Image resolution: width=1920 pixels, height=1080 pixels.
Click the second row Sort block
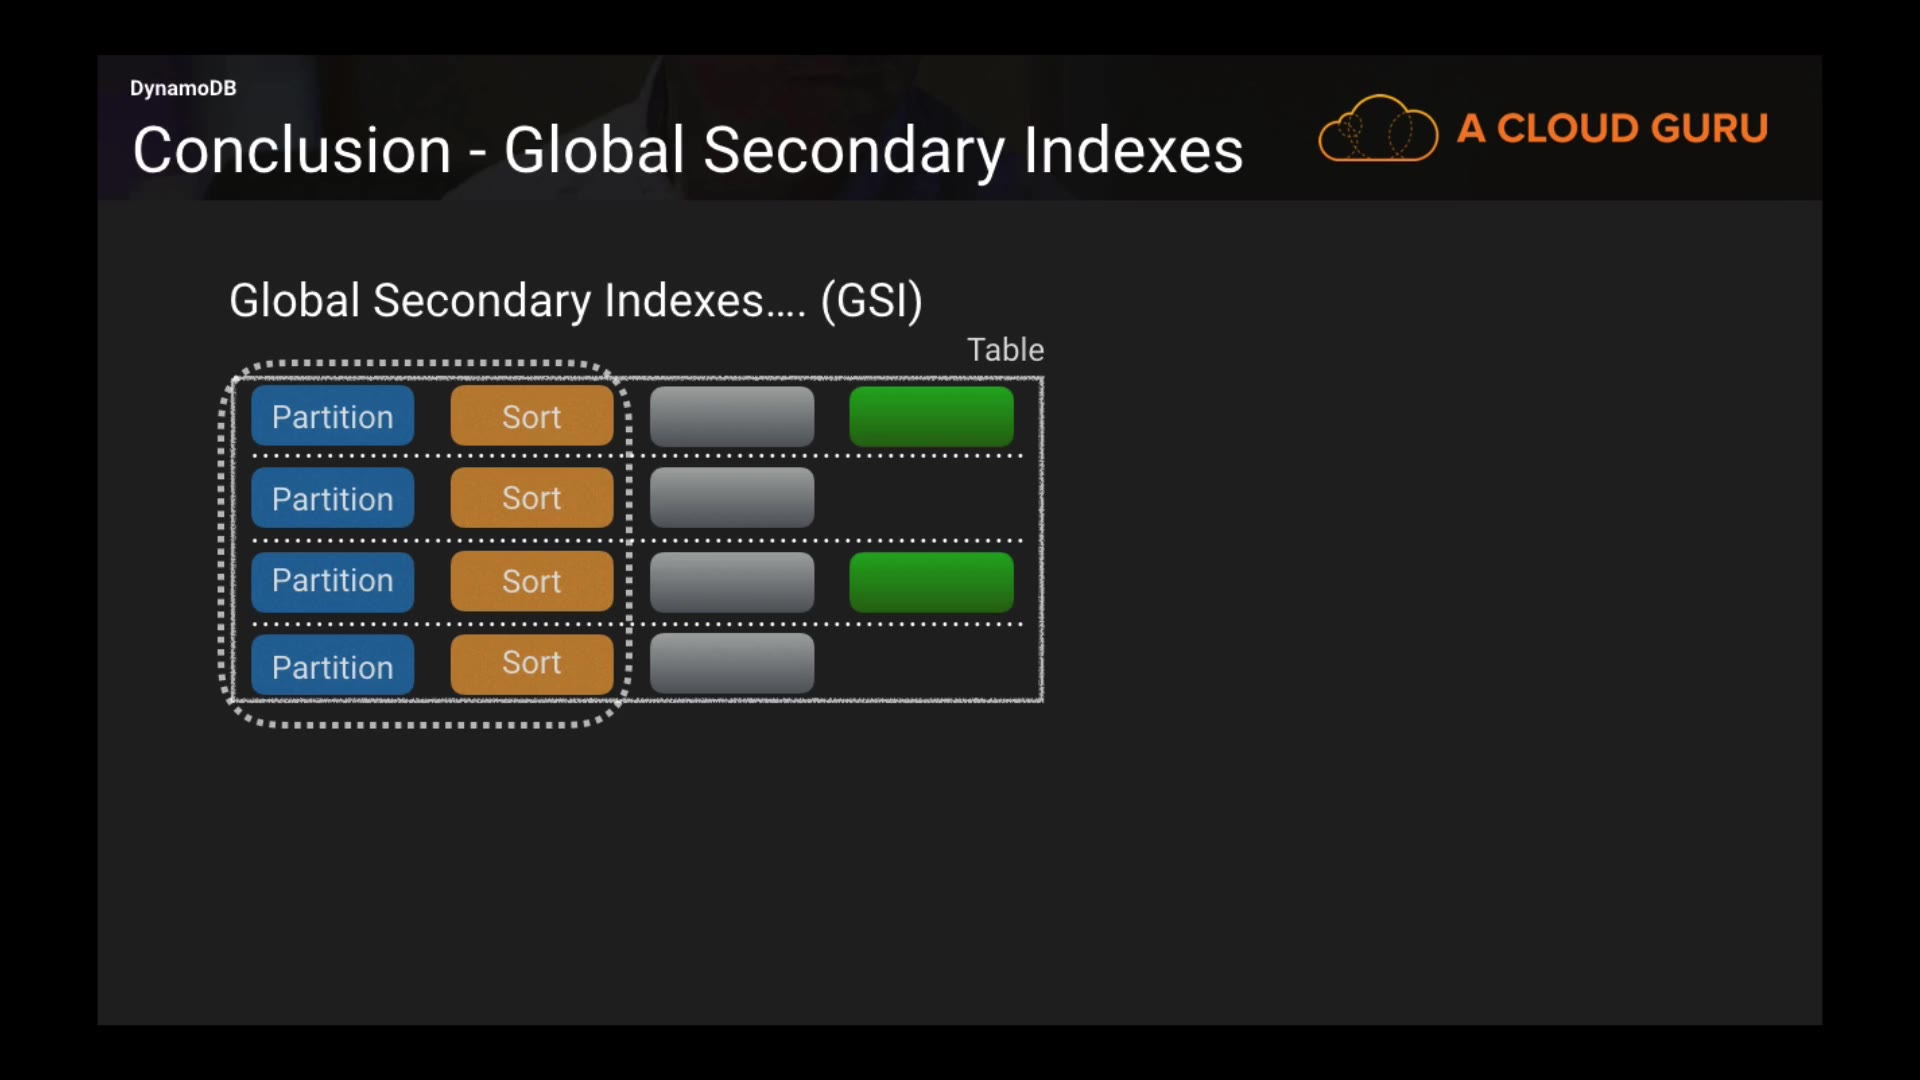[531, 498]
